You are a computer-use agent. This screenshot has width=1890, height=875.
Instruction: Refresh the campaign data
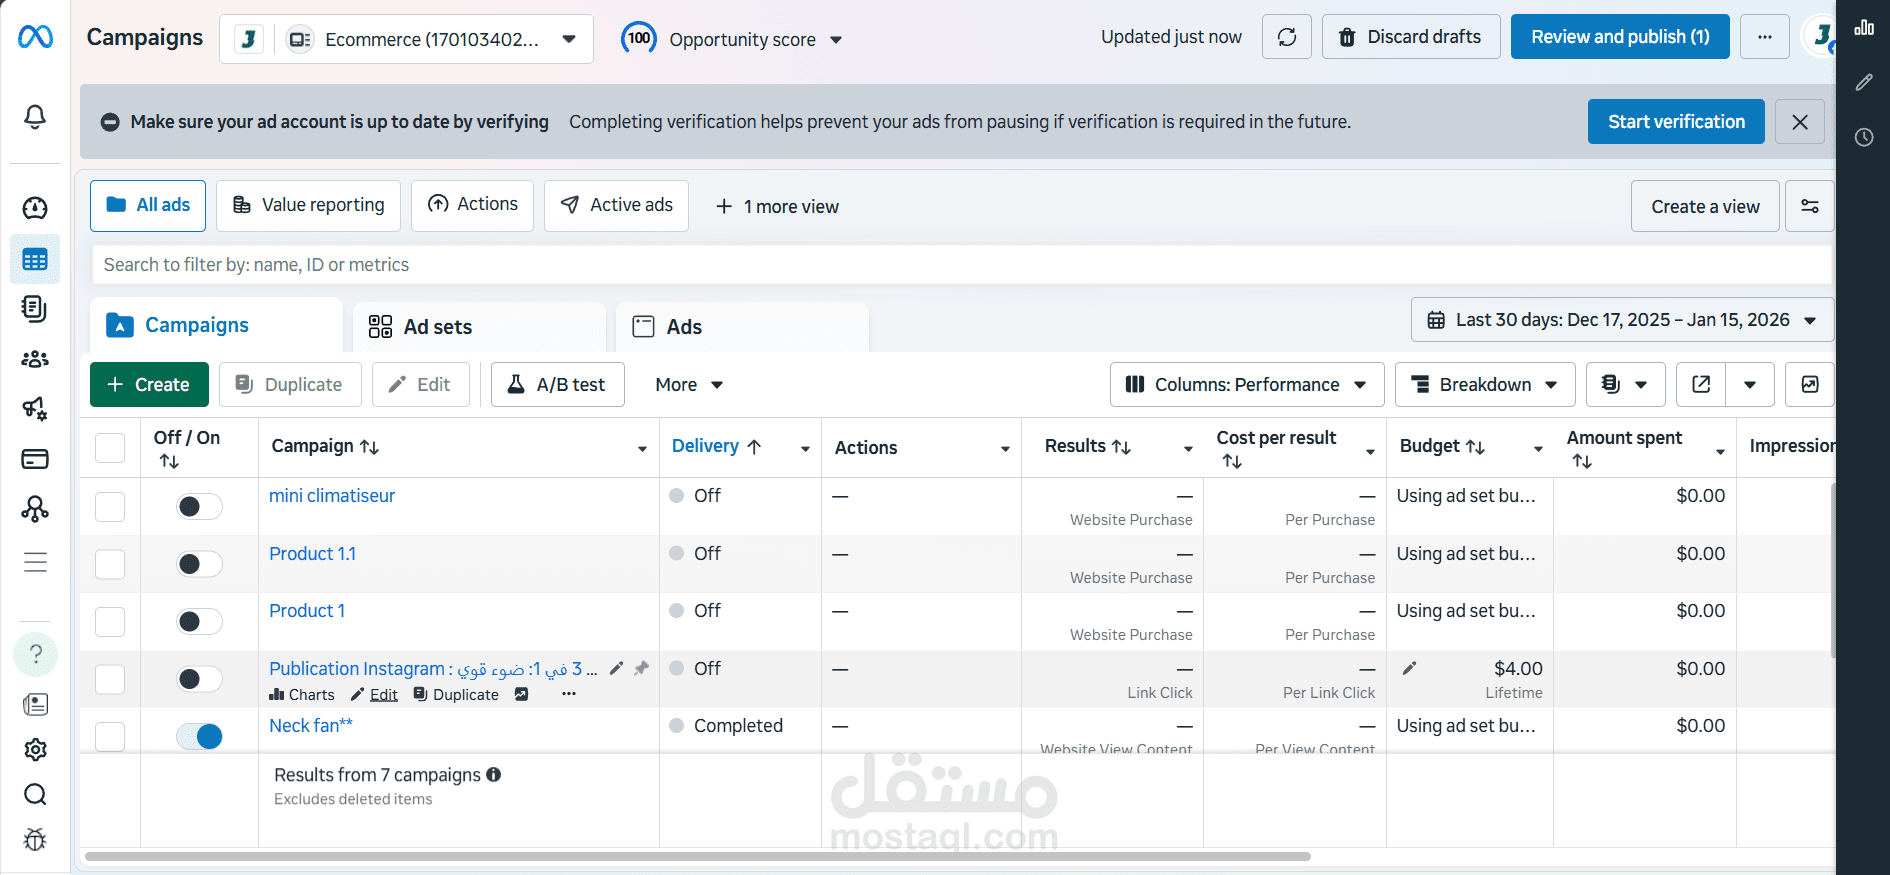tap(1287, 37)
